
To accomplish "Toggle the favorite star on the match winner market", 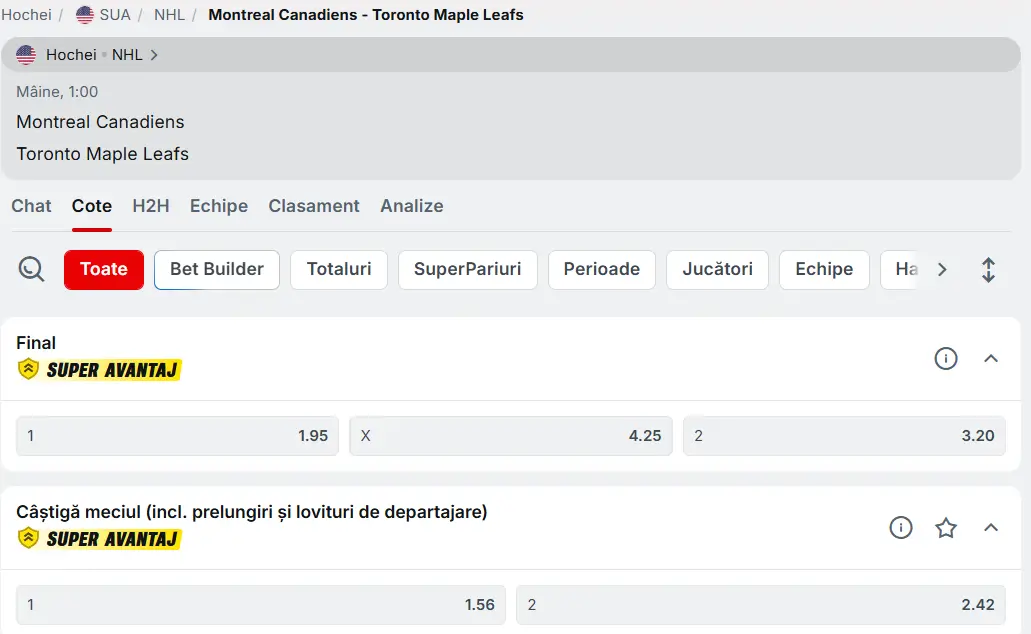I will coord(945,527).
